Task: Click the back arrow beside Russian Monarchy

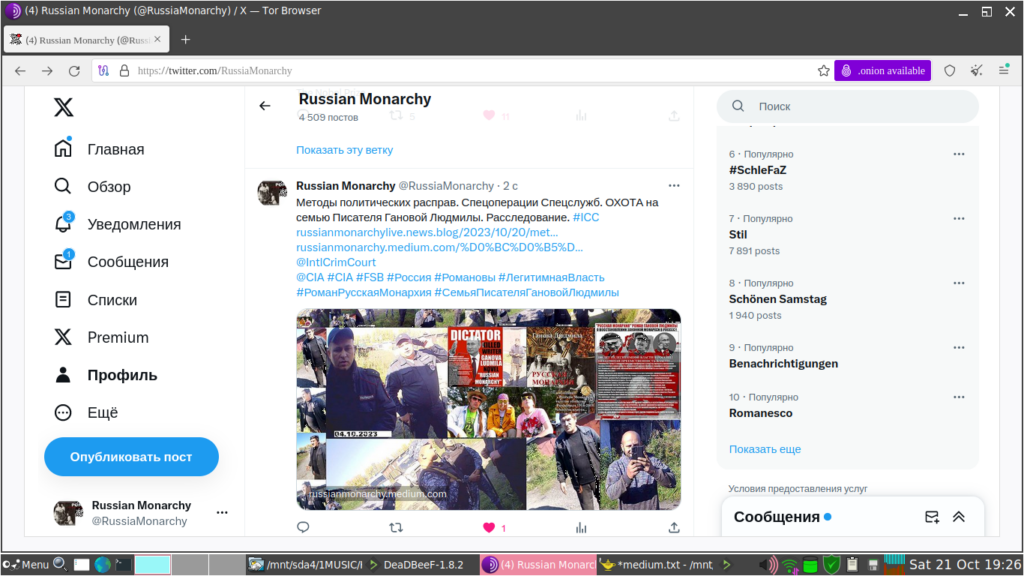Action: click(264, 106)
